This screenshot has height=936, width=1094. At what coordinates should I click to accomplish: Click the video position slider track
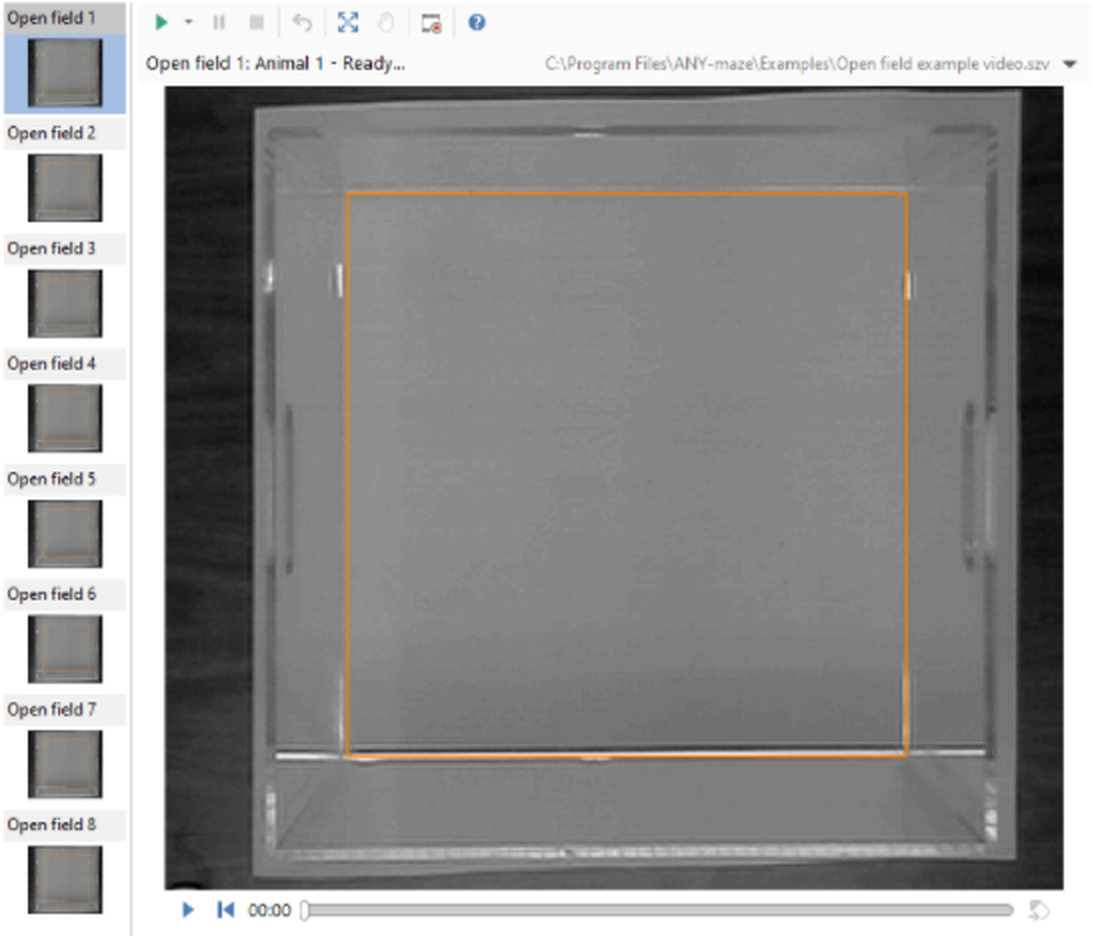point(660,910)
